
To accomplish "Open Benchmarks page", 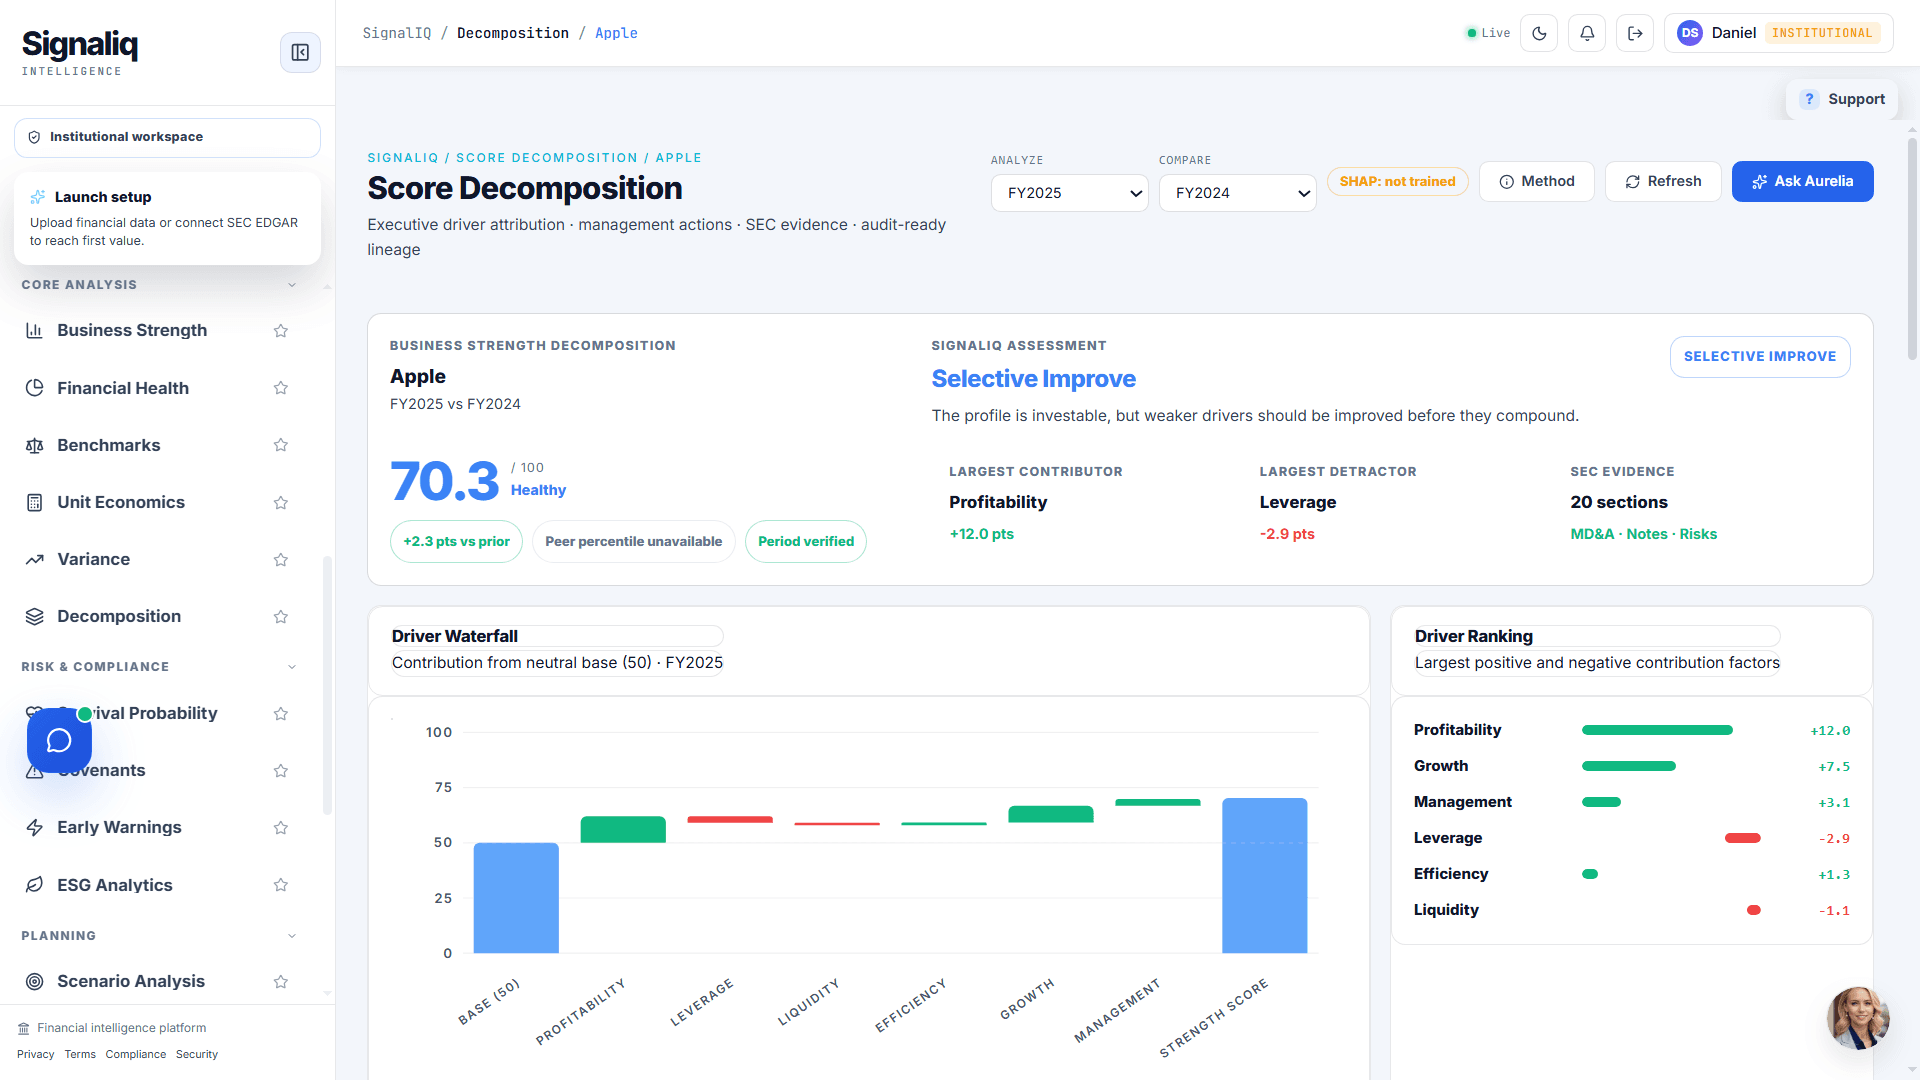I will [109, 445].
